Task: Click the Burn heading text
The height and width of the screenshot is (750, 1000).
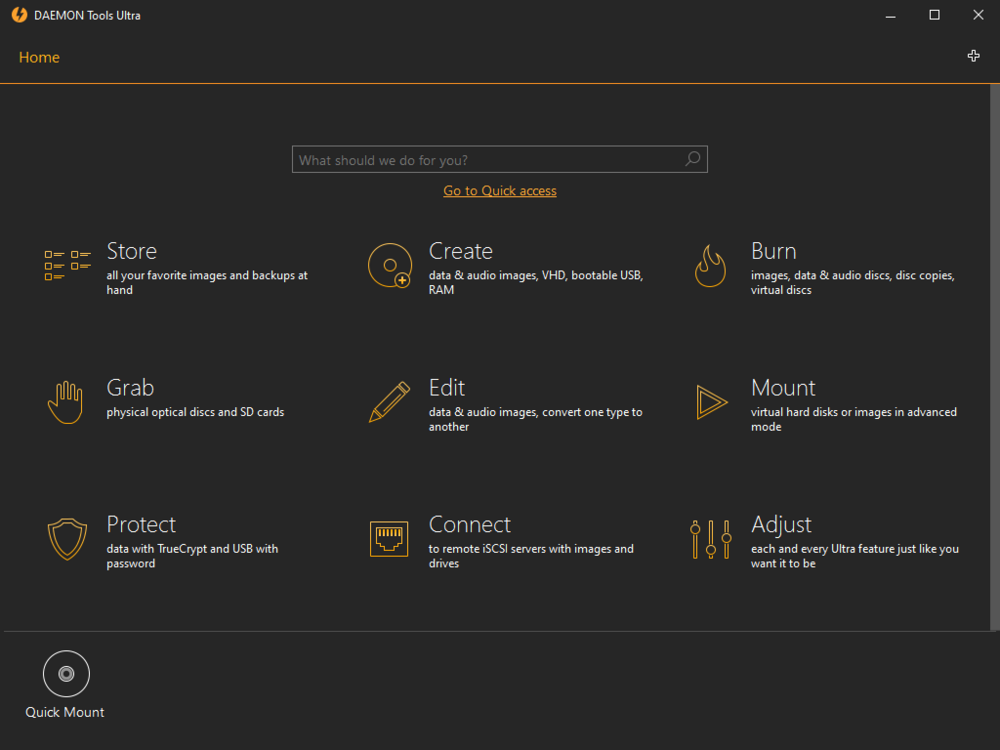Action: point(773,251)
